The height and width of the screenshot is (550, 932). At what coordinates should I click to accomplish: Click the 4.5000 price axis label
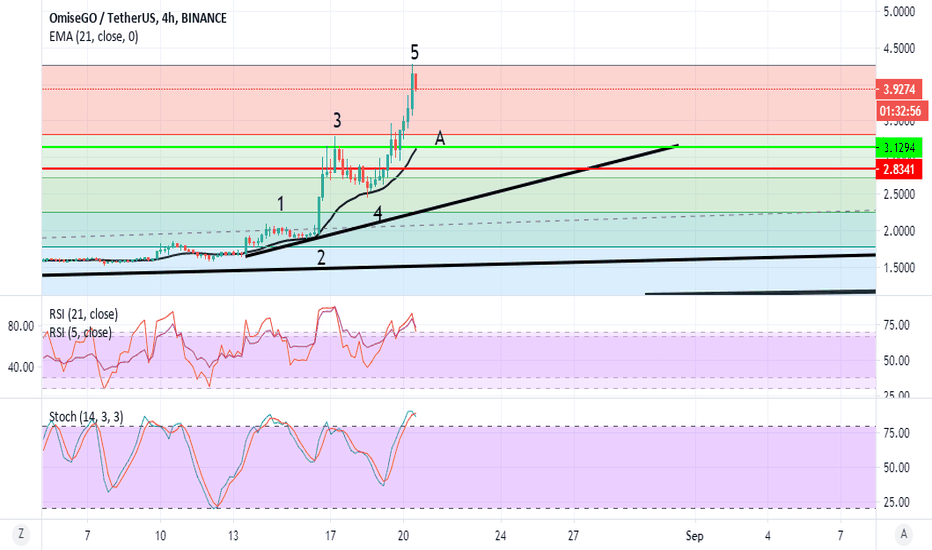899,48
